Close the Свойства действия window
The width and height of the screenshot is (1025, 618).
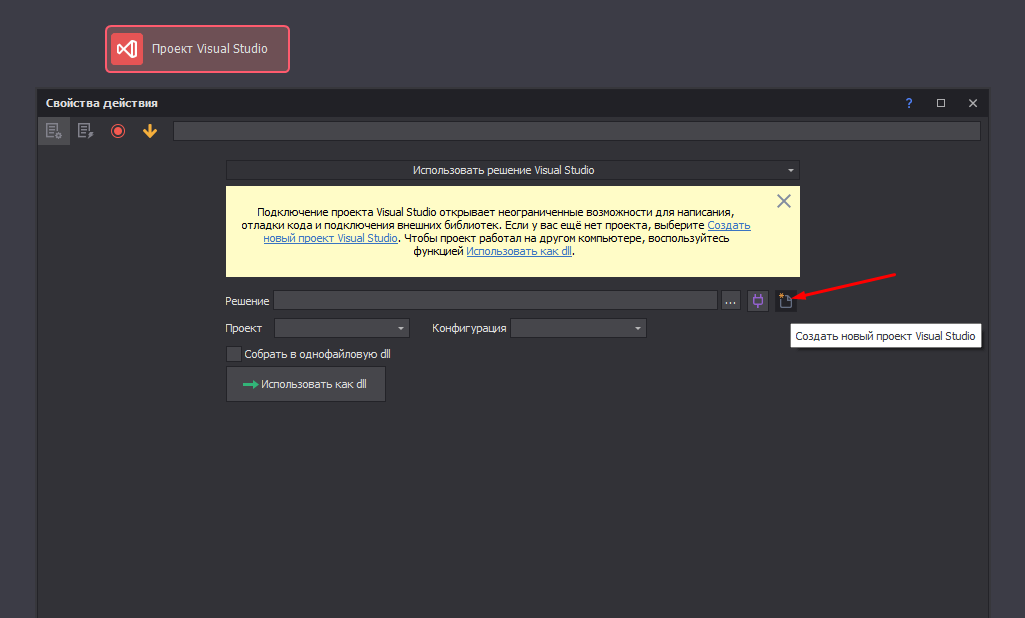pos(973,103)
